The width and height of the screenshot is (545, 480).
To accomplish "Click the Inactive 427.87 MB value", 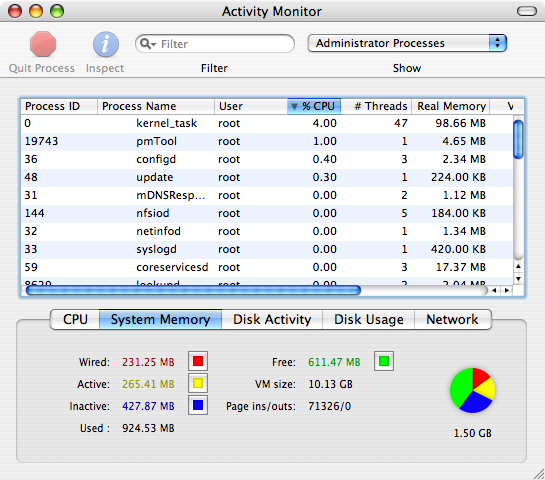I will pyautogui.click(x=148, y=406).
